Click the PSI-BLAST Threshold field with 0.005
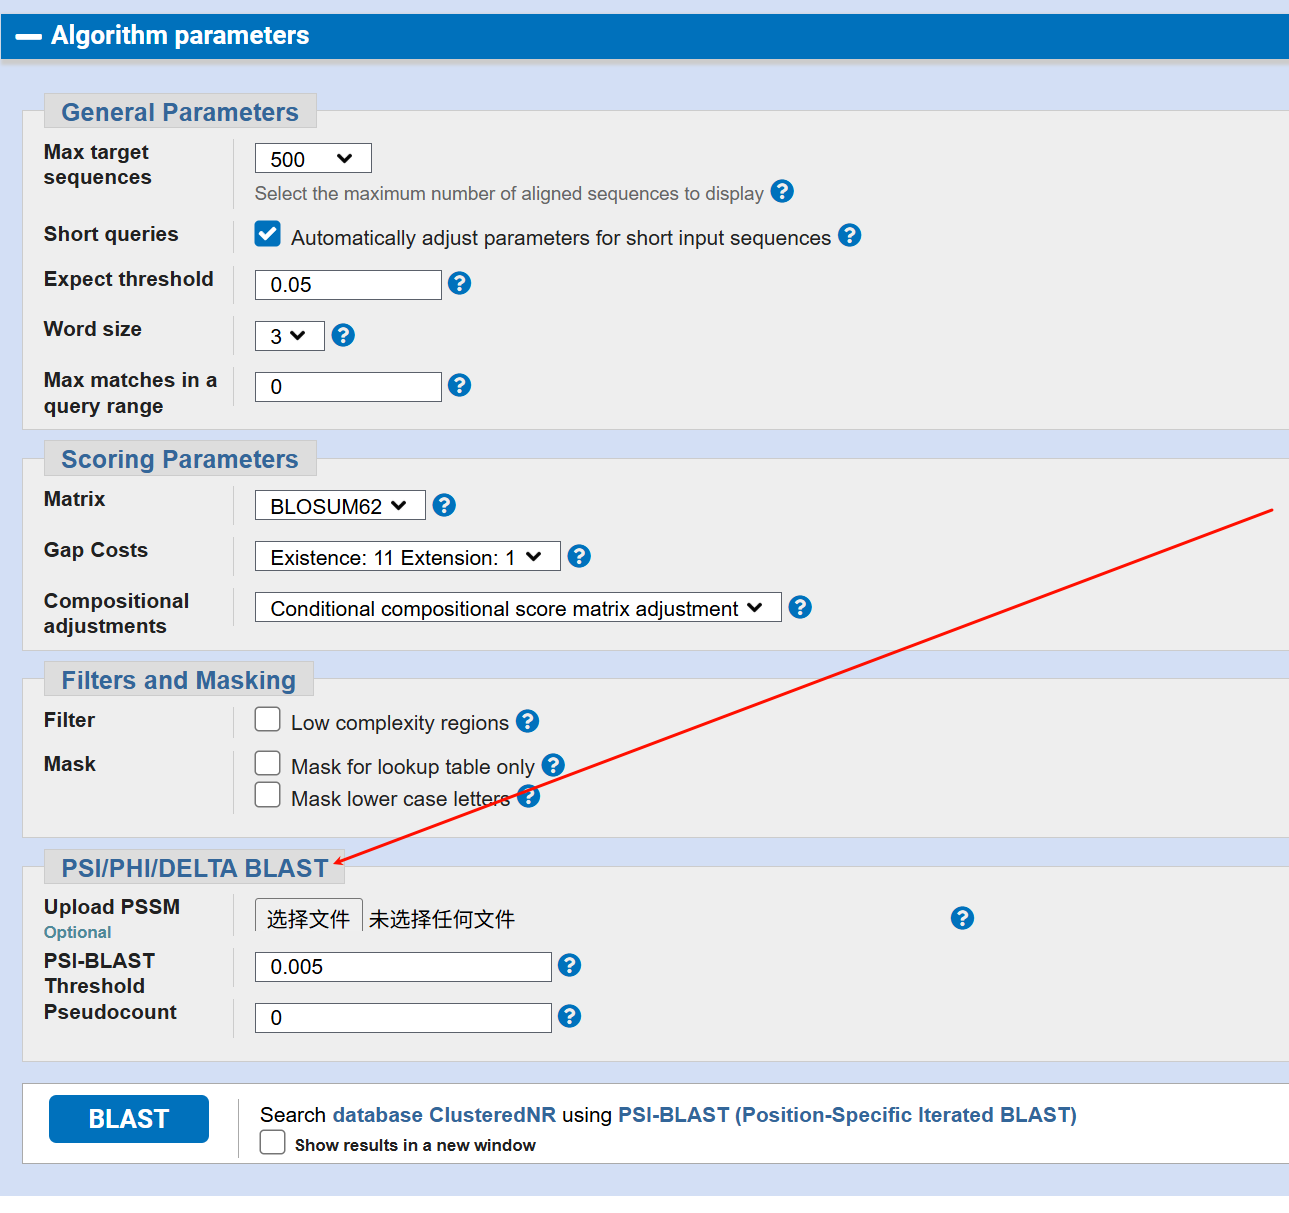Screen dimensions: 1289x1213 (403, 967)
